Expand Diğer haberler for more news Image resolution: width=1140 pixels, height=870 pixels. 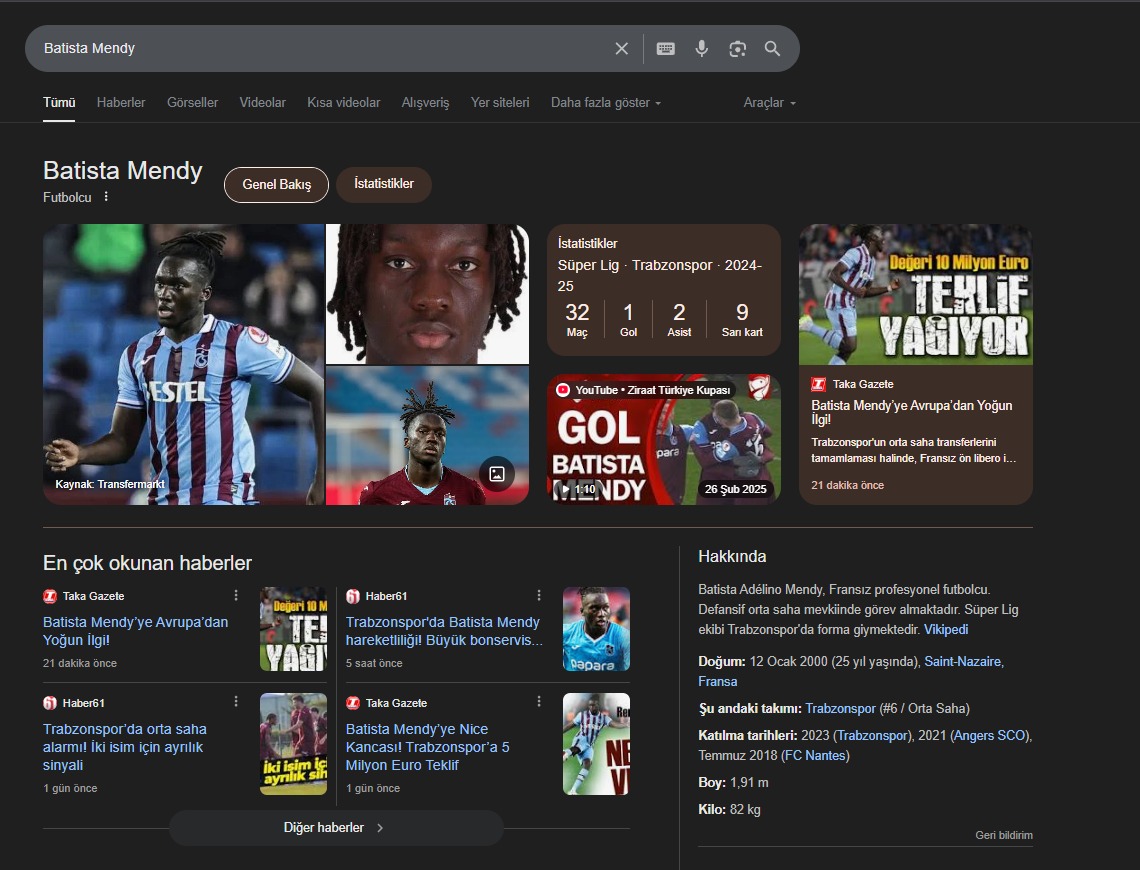336,828
